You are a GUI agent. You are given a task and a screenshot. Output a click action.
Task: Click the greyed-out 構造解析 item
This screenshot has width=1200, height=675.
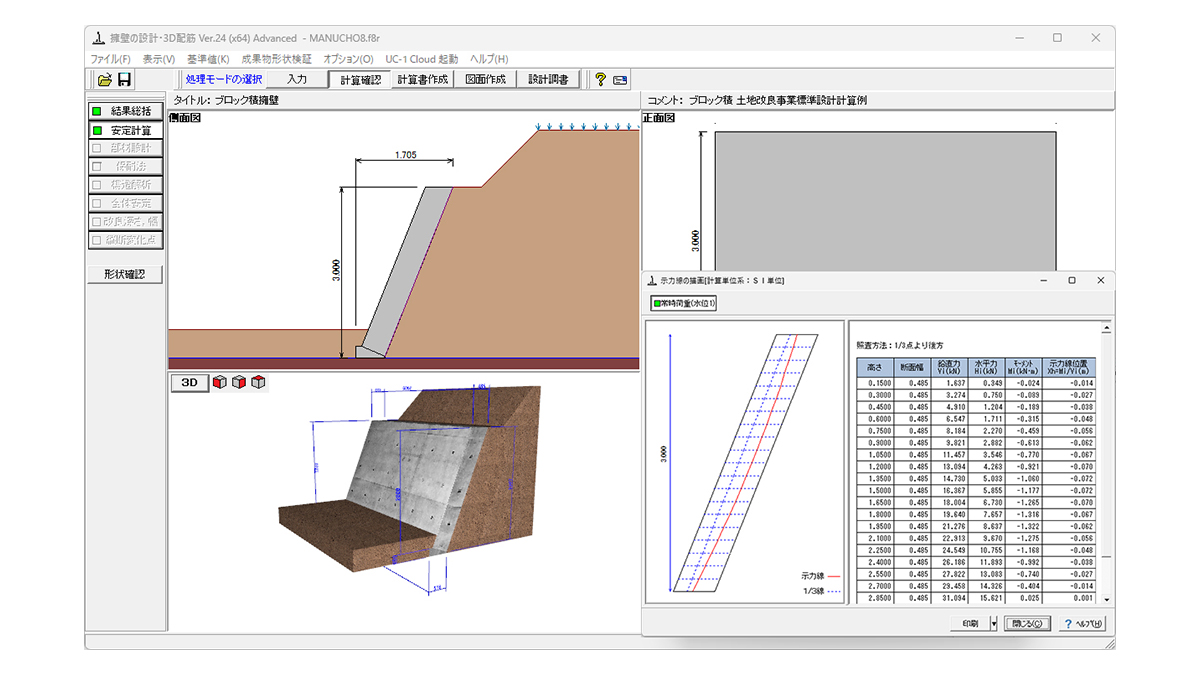[x=125, y=185]
